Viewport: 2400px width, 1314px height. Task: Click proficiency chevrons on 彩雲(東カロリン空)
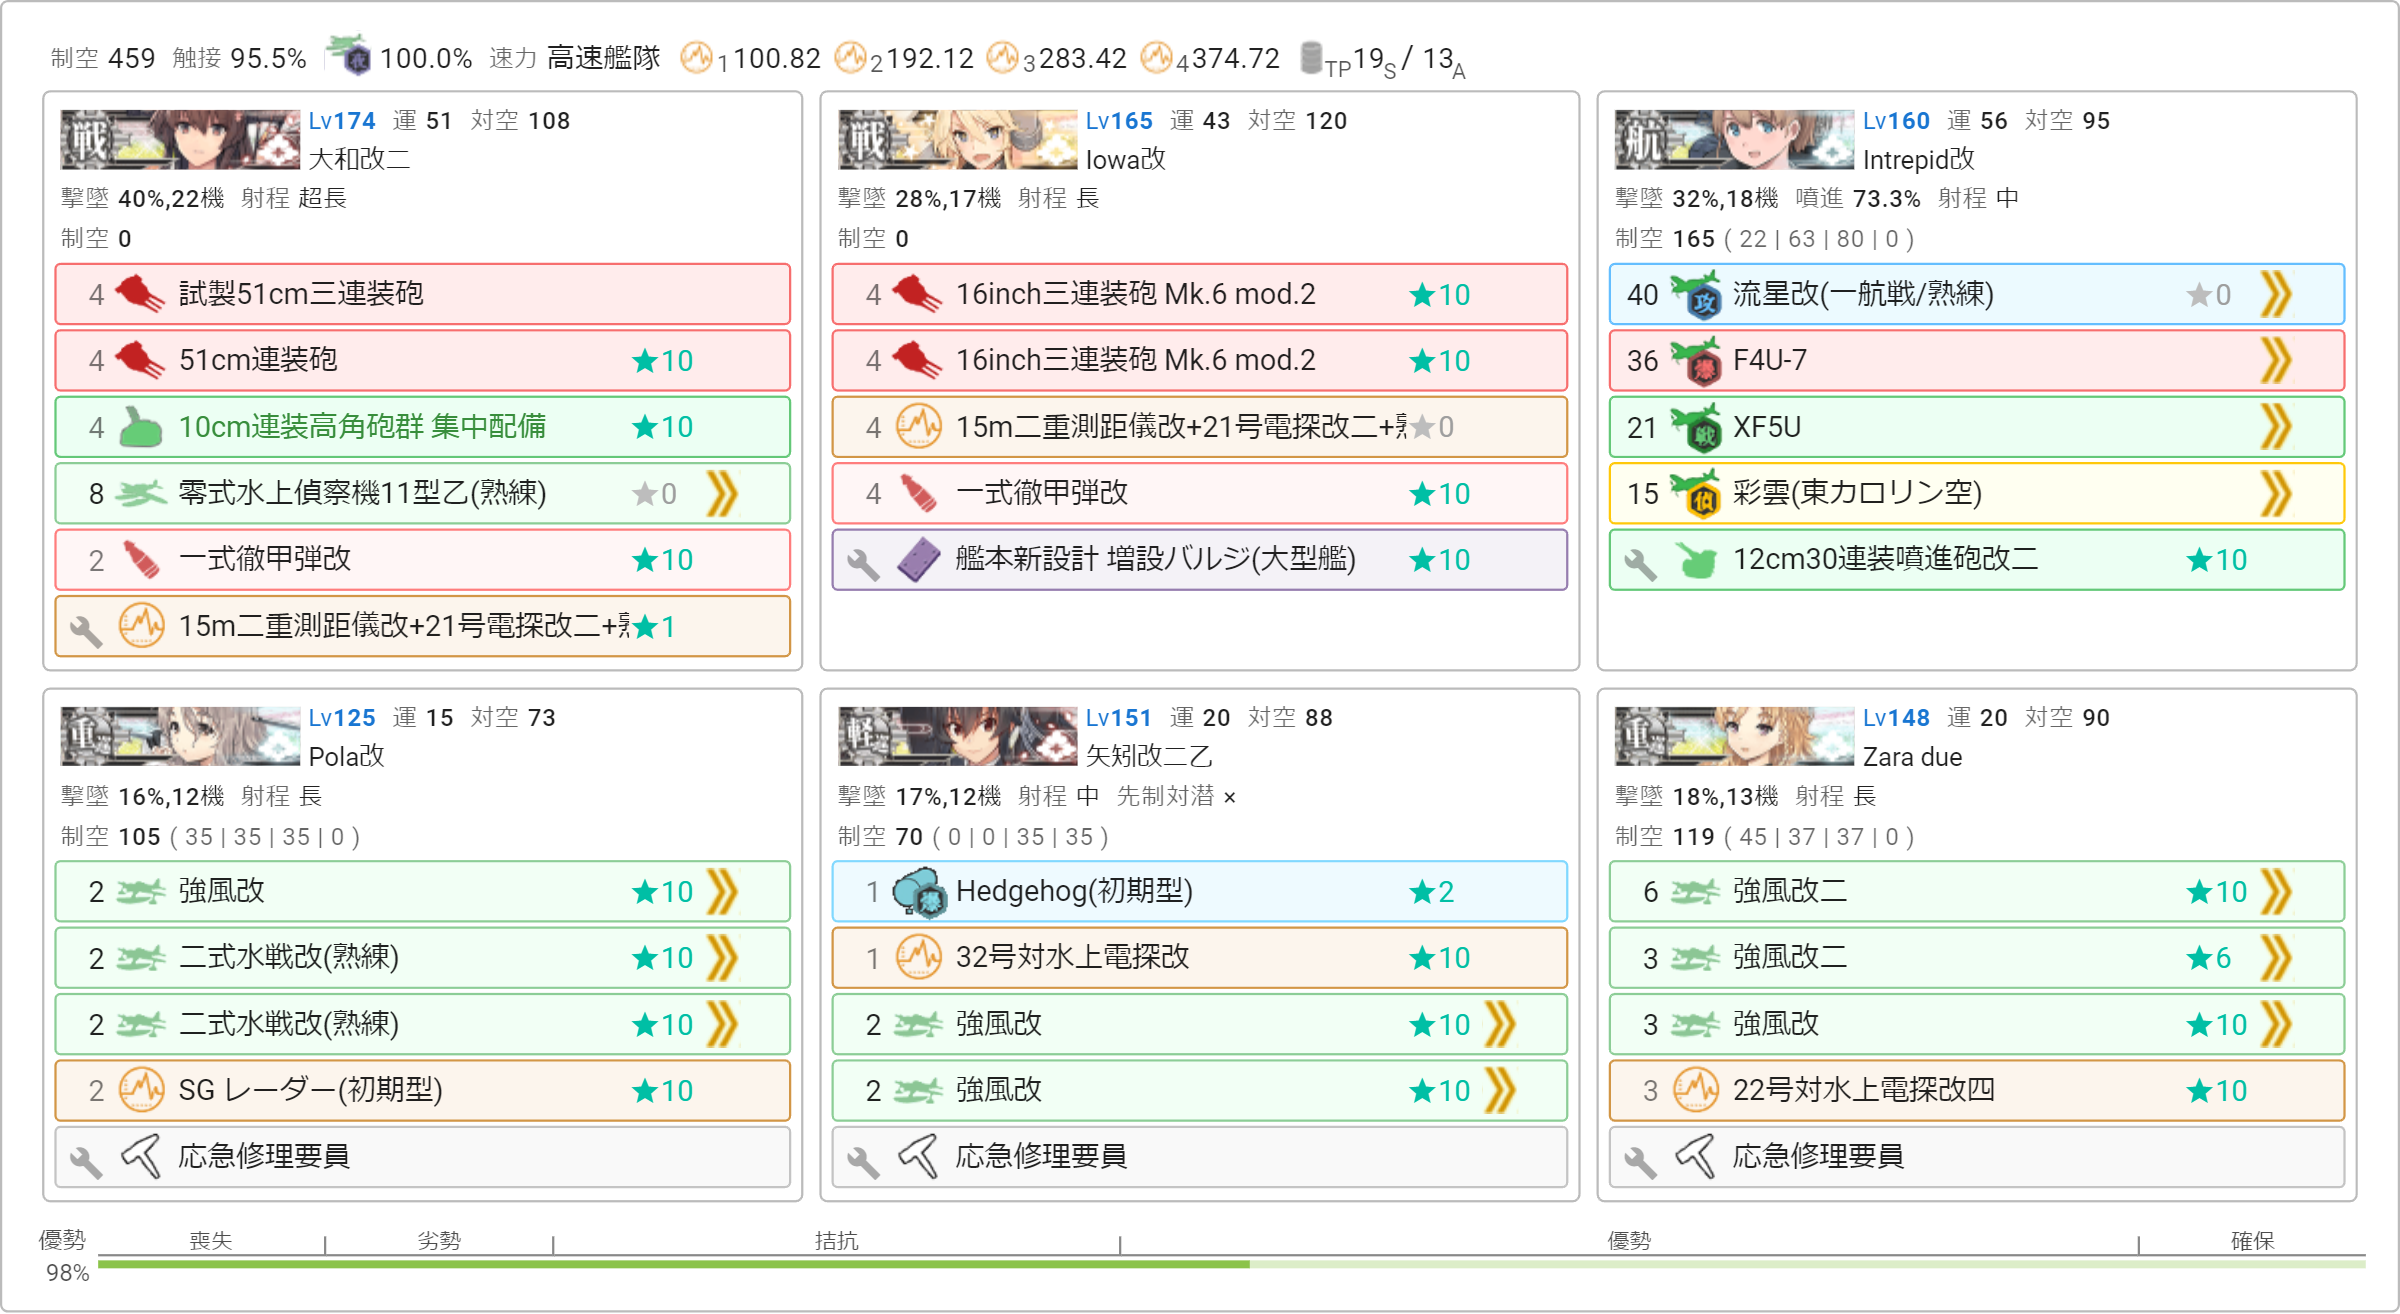click(2276, 493)
